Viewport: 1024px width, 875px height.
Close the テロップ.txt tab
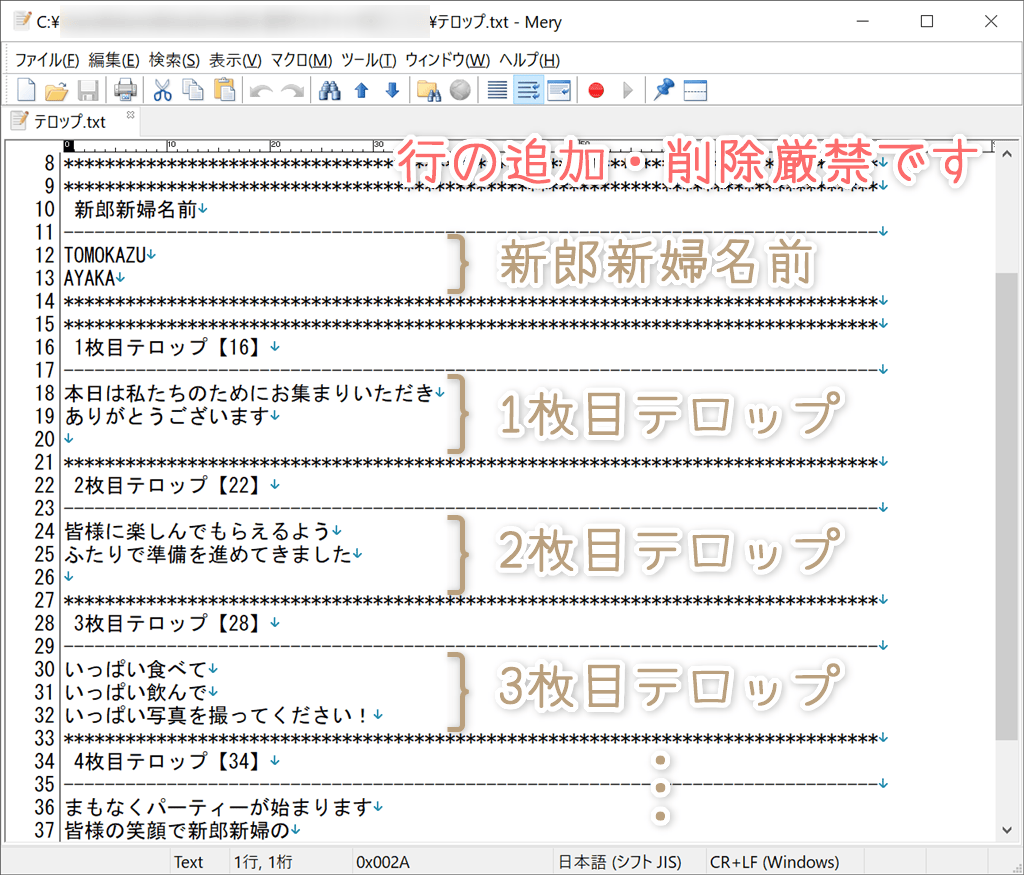pos(130,115)
